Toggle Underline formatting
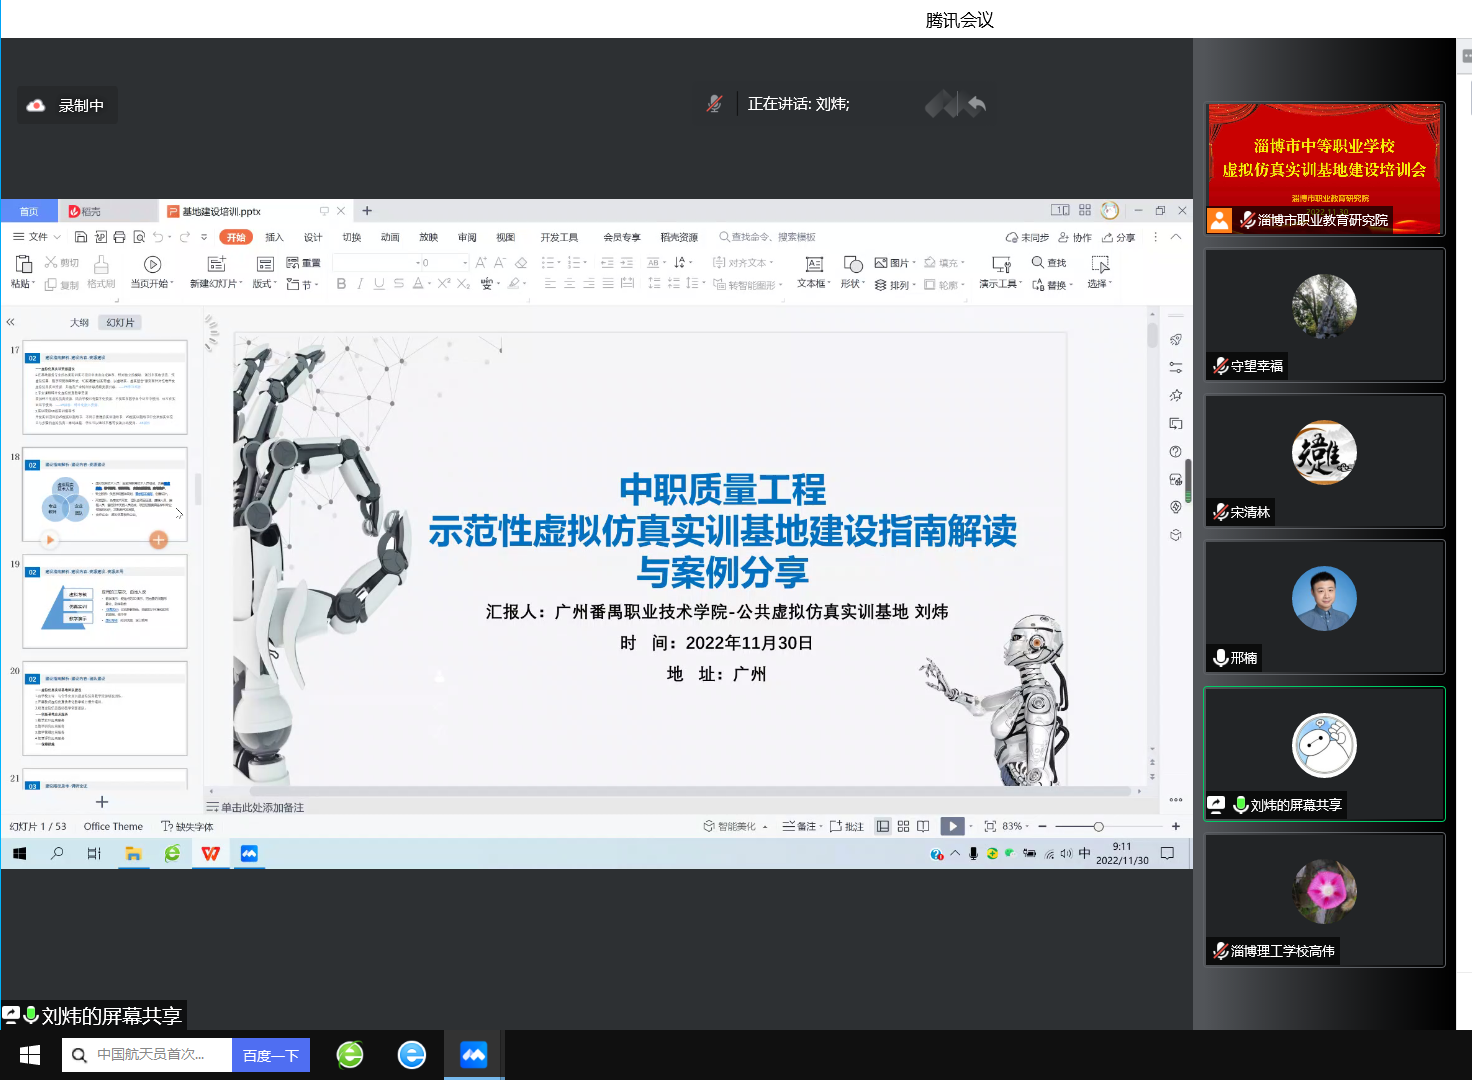1472x1083 pixels. [379, 284]
